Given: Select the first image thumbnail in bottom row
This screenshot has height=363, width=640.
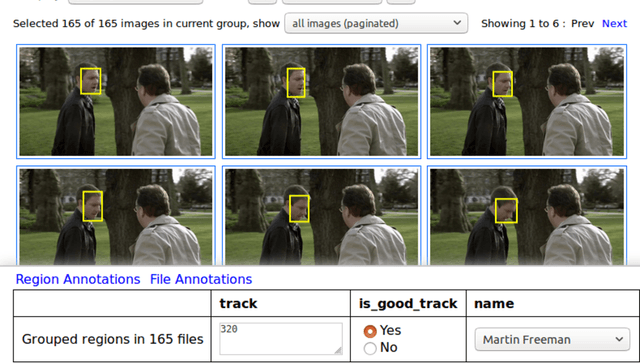Looking at the screenshot, I should pos(116,216).
